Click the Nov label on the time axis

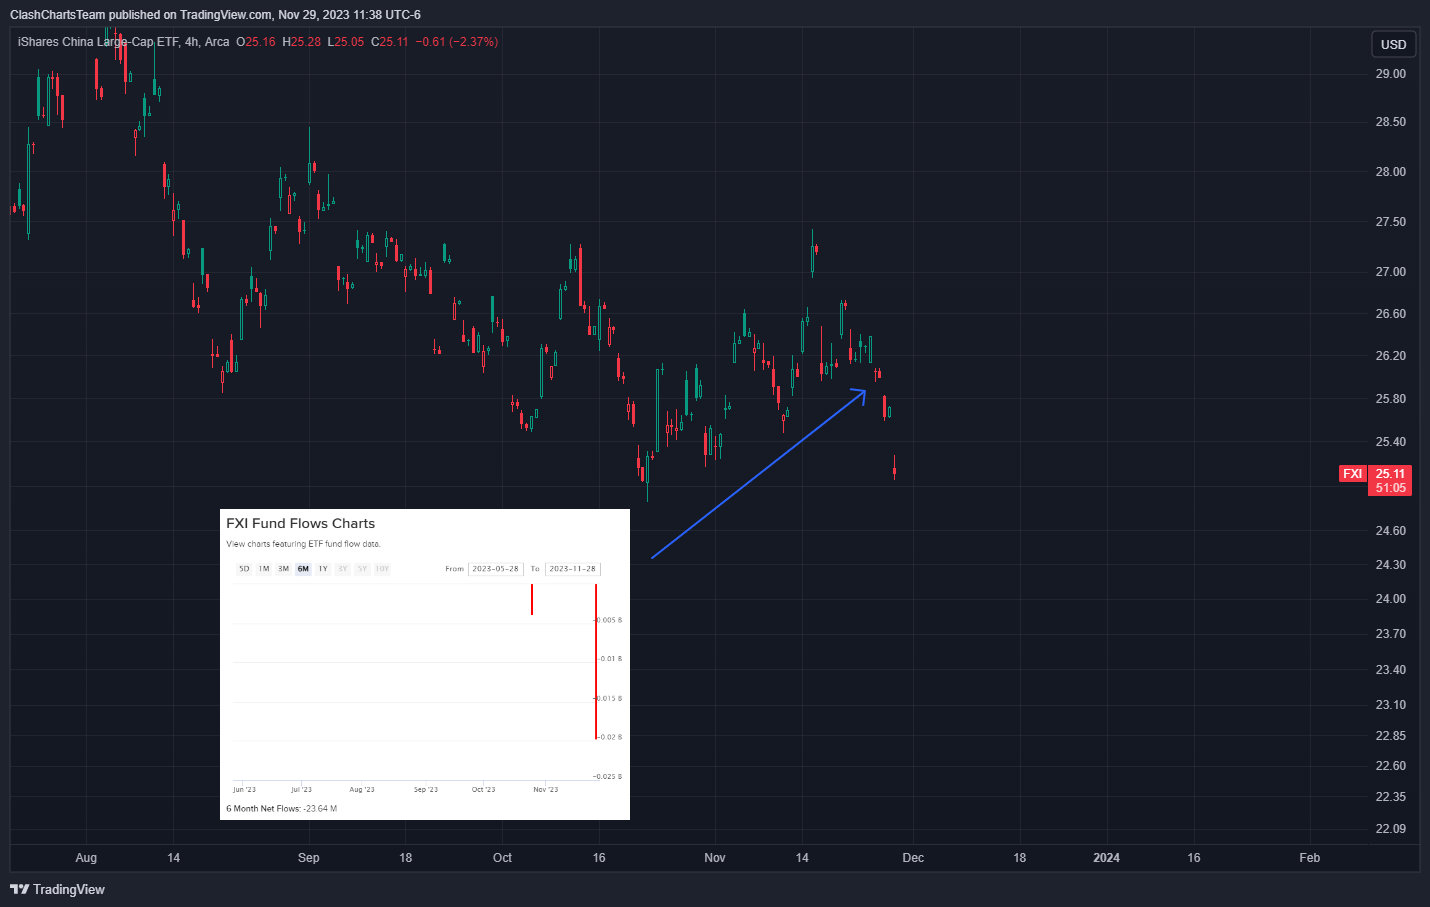[715, 858]
